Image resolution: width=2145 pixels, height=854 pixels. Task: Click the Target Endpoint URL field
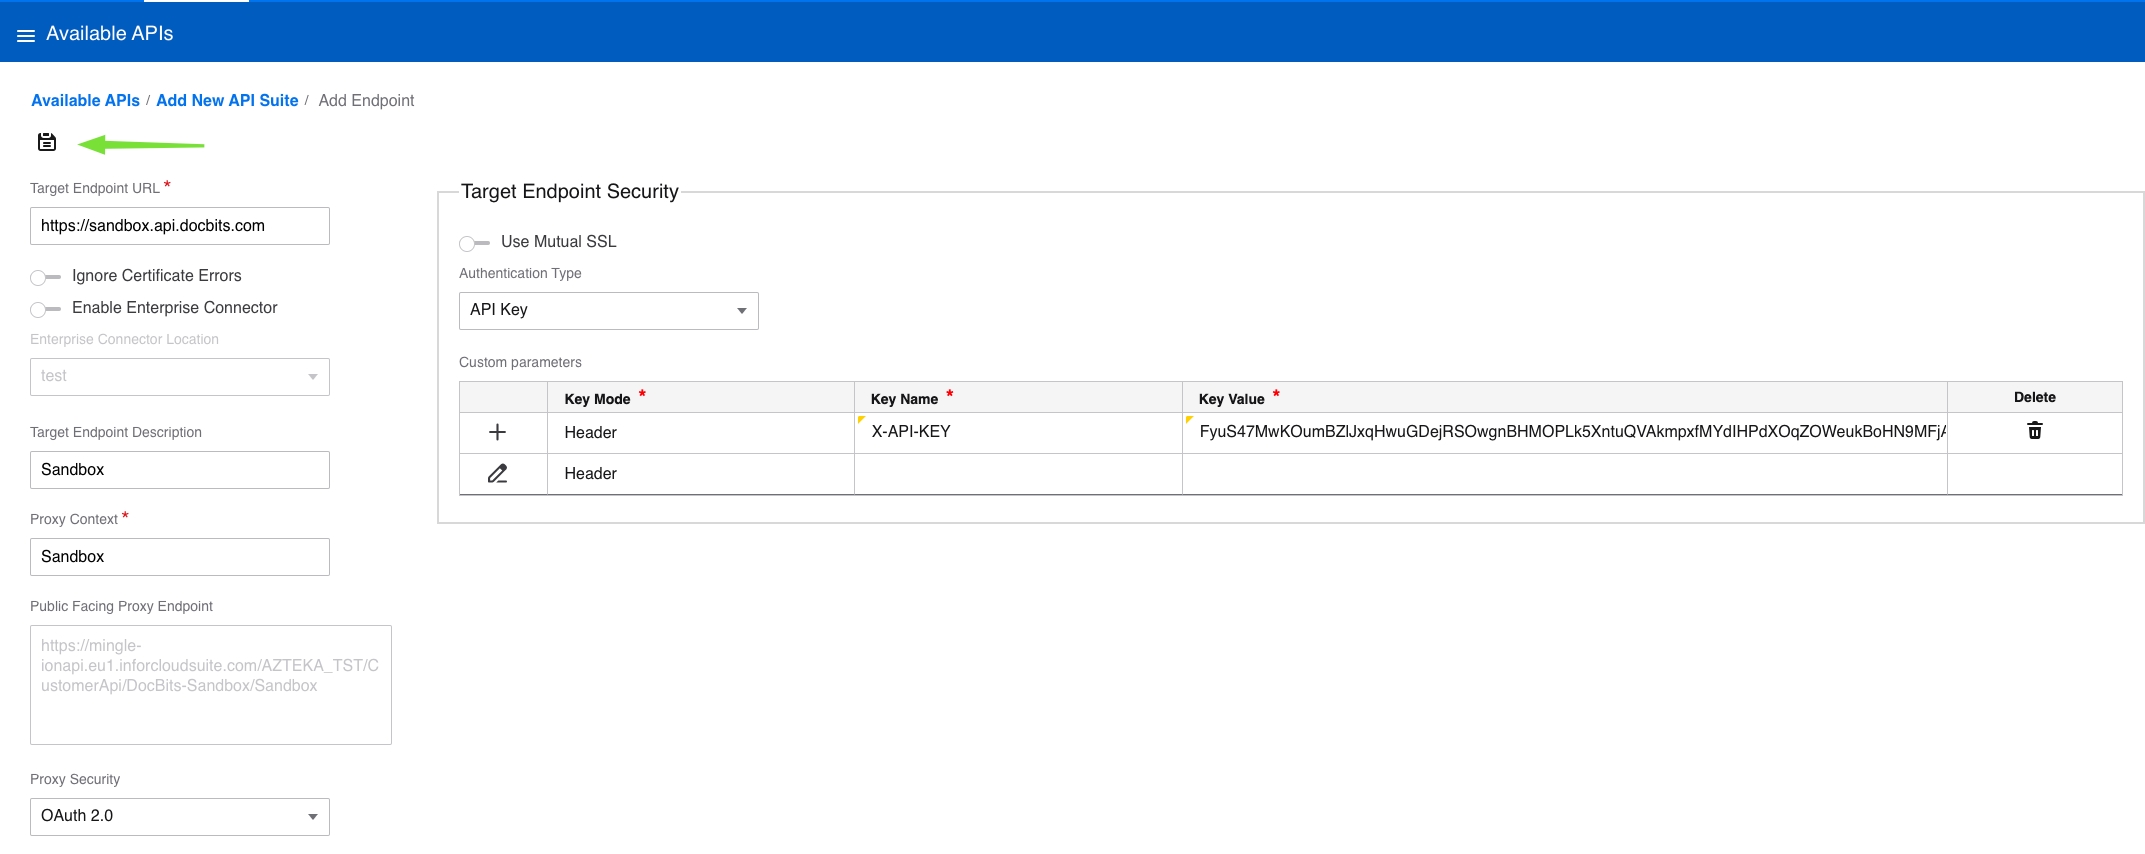[180, 226]
